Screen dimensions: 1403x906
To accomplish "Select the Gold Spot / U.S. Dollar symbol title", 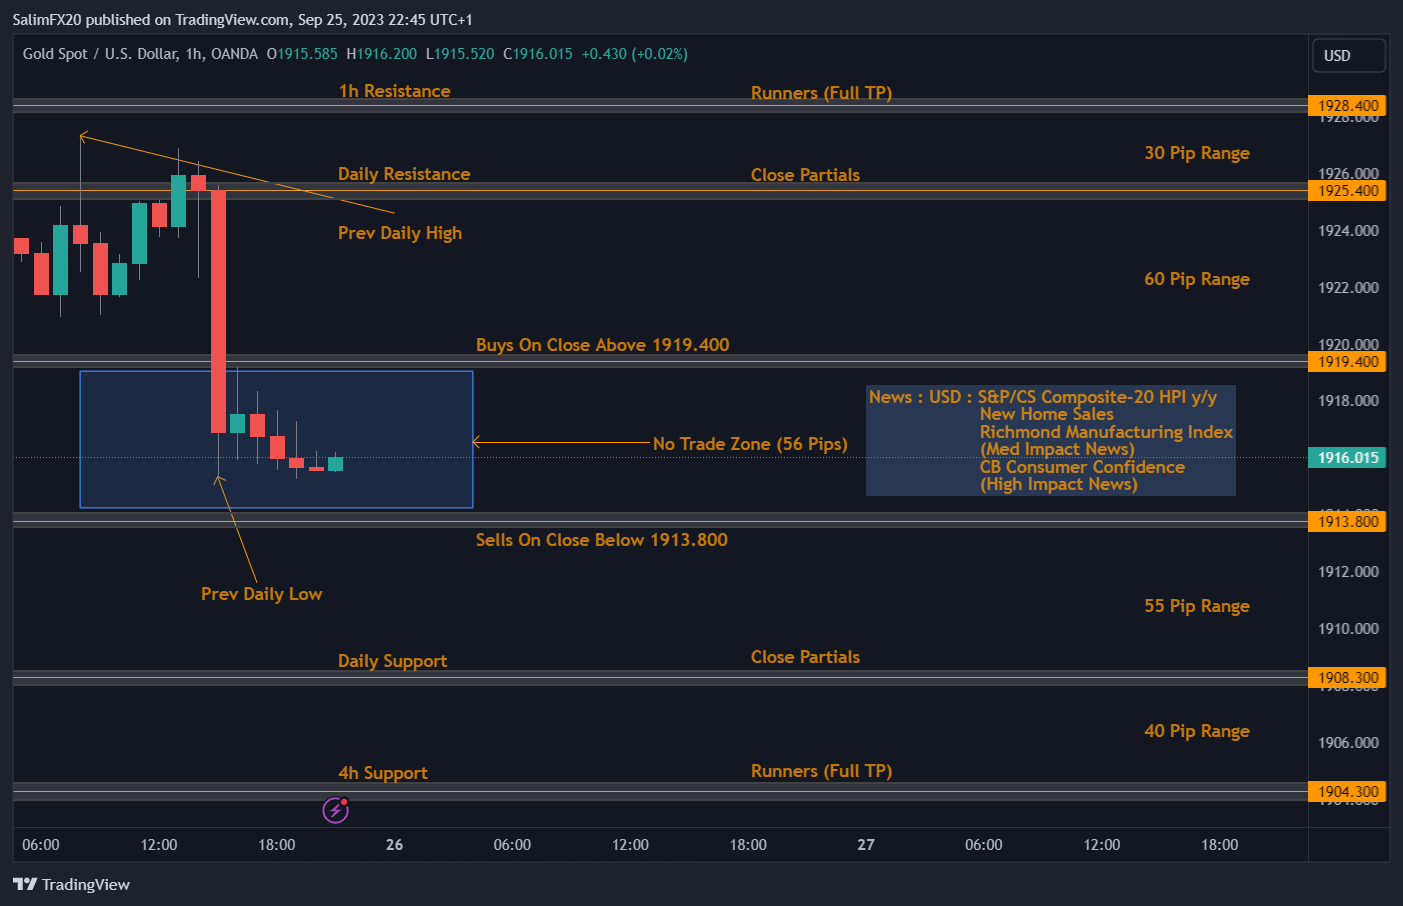I will point(100,54).
